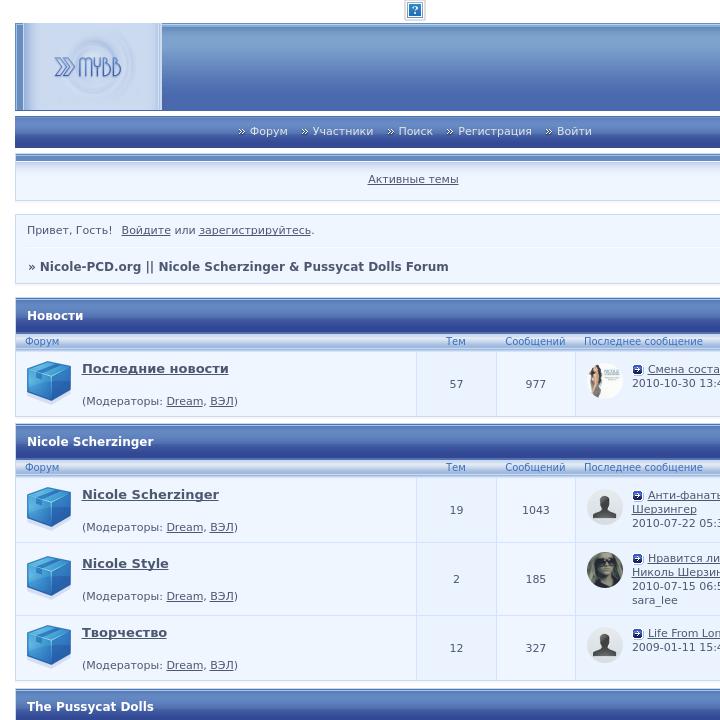720x720 pixels.
Task: Click the Сообщений column header under Nicole Scherzinger
Action: [x=535, y=467]
